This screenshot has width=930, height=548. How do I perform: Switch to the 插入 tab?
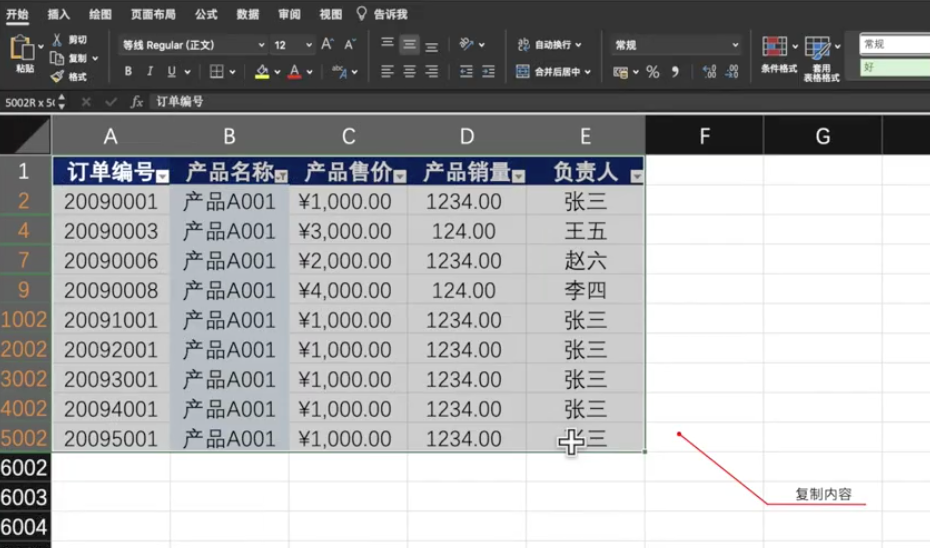[x=59, y=14]
